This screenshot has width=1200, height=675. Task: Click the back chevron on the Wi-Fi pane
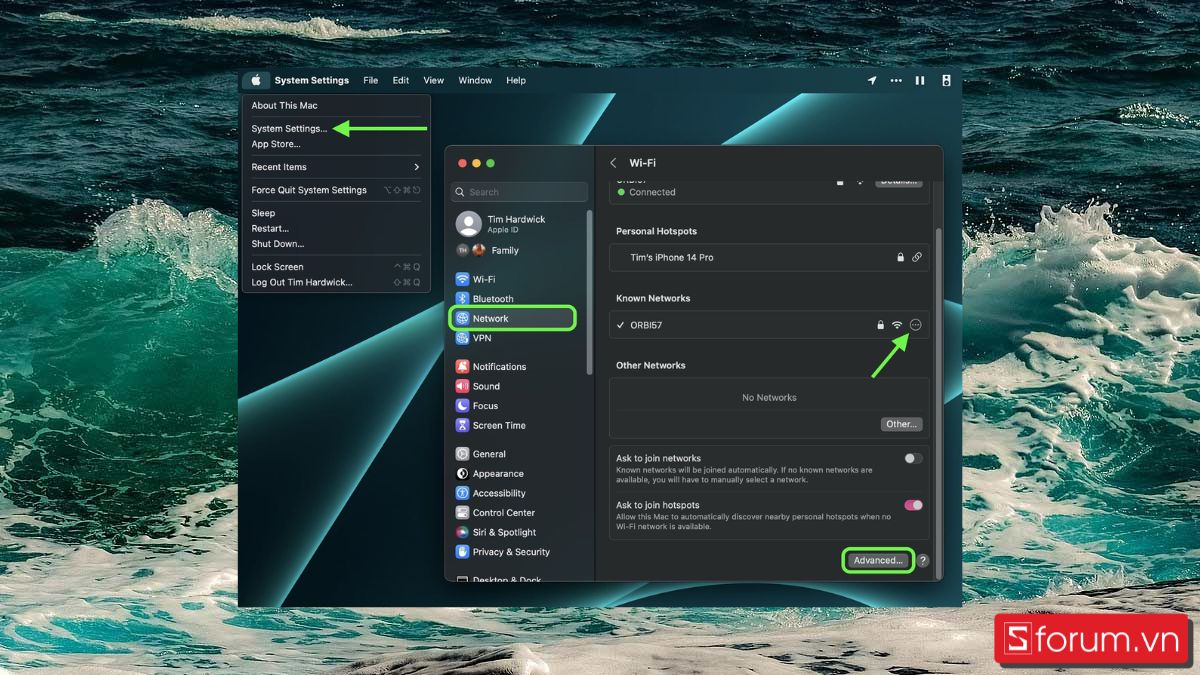point(612,162)
